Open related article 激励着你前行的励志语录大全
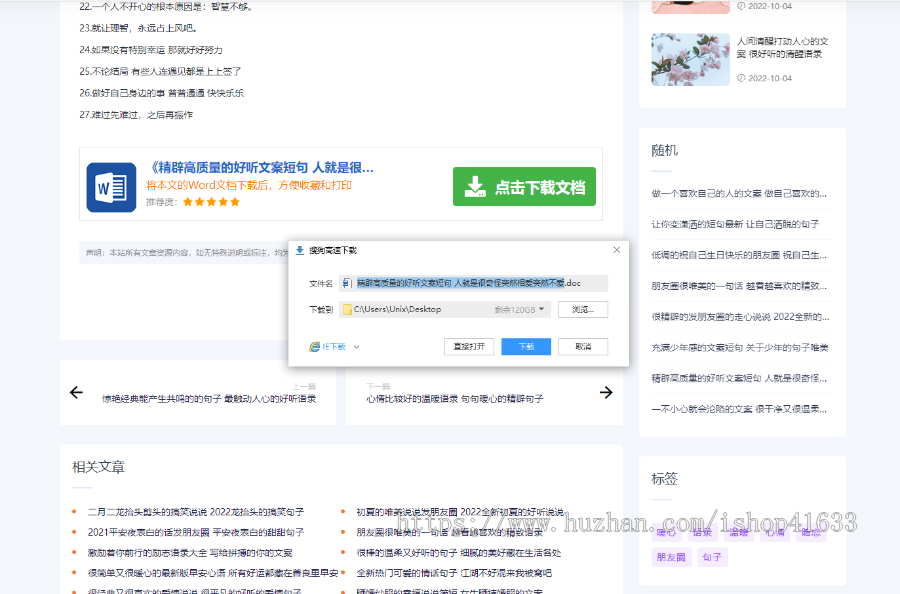900x594 pixels. (x=190, y=553)
